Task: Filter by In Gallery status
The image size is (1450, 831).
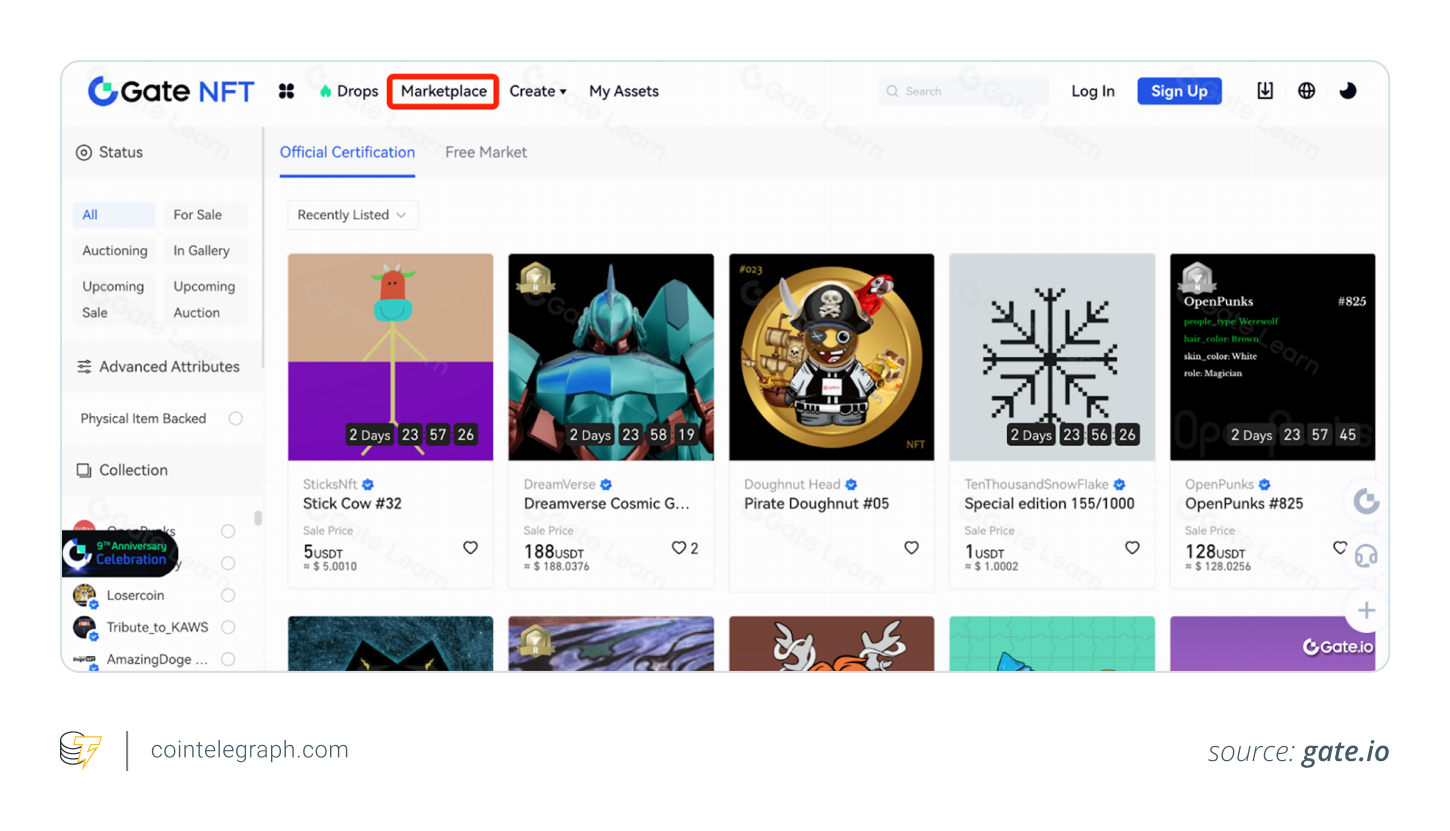Action: click(x=204, y=251)
